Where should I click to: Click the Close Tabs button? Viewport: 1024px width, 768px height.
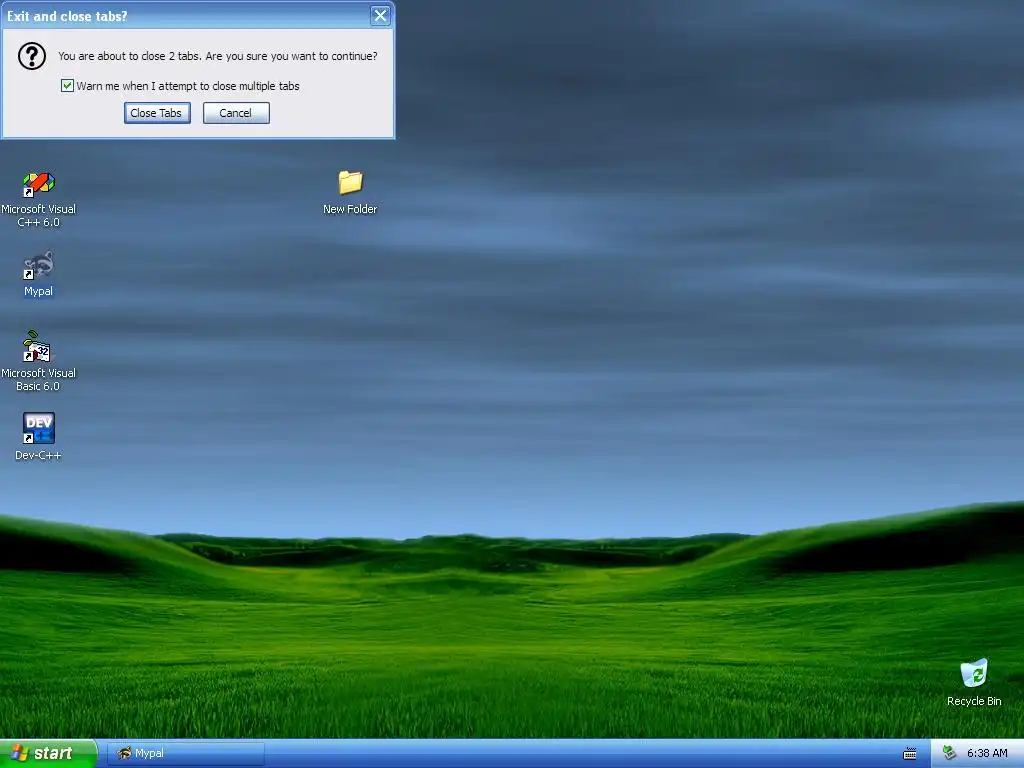tap(157, 113)
